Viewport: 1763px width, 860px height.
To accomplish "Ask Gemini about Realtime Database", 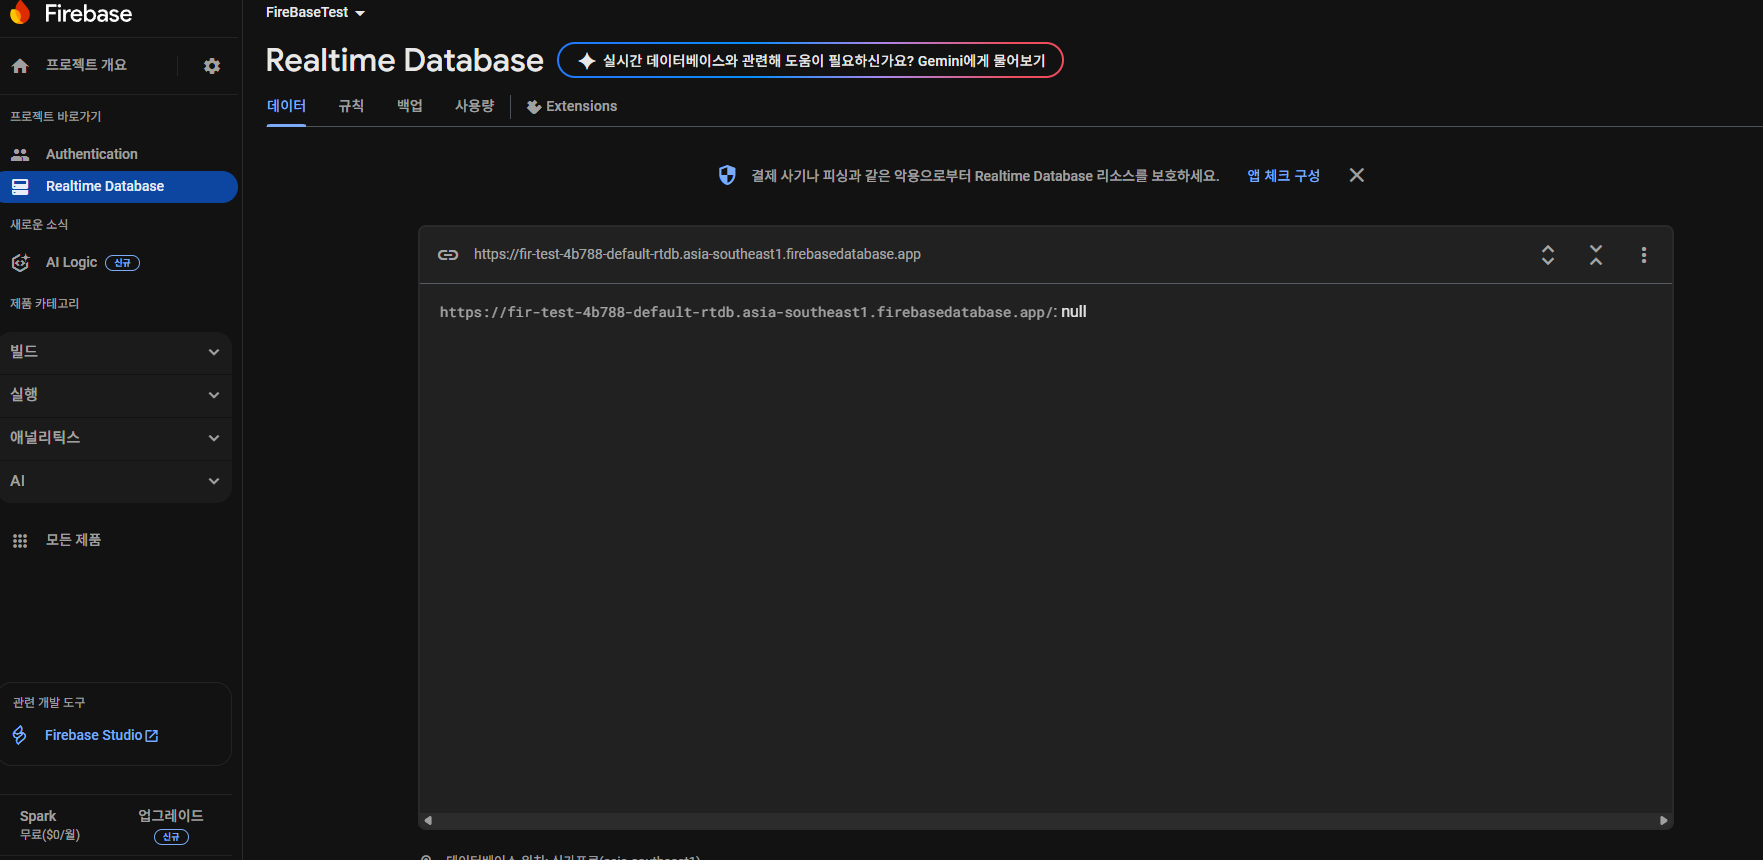I will coord(810,60).
